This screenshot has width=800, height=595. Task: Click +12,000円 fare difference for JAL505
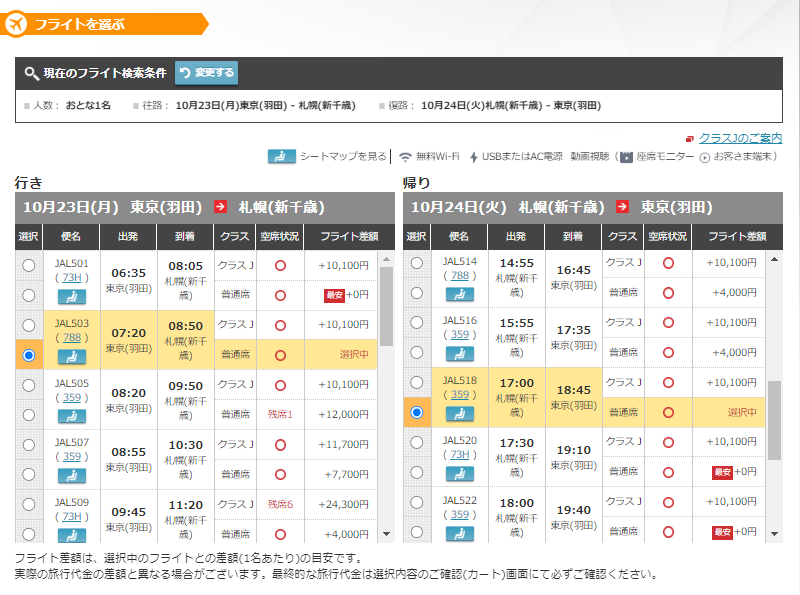(343, 414)
